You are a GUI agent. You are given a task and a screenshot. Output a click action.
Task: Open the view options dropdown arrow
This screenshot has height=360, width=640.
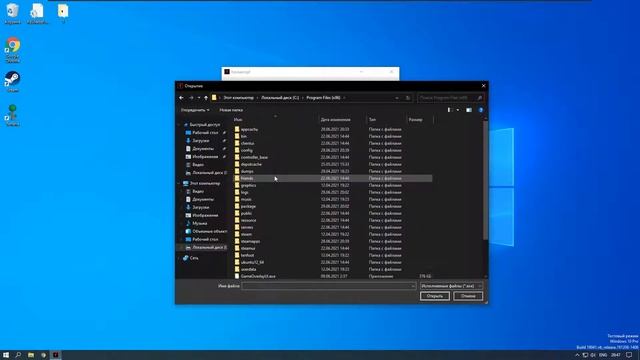click(458, 110)
